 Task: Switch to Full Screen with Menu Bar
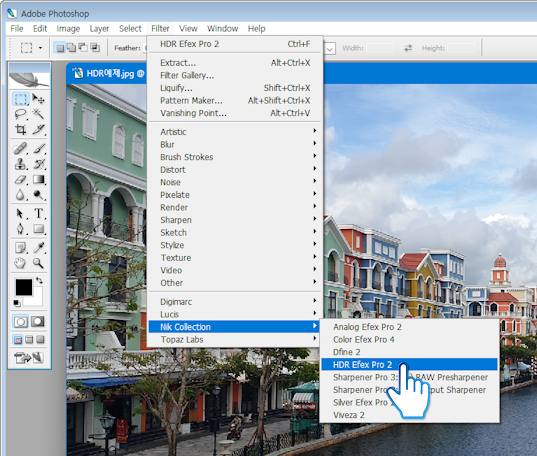pyautogui.click(x=29, y=340)
